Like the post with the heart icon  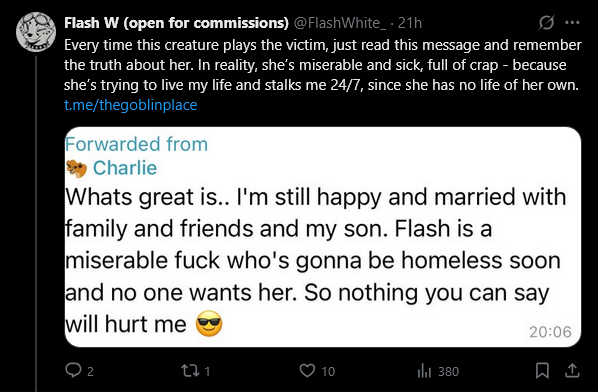(x=307, y=370)
